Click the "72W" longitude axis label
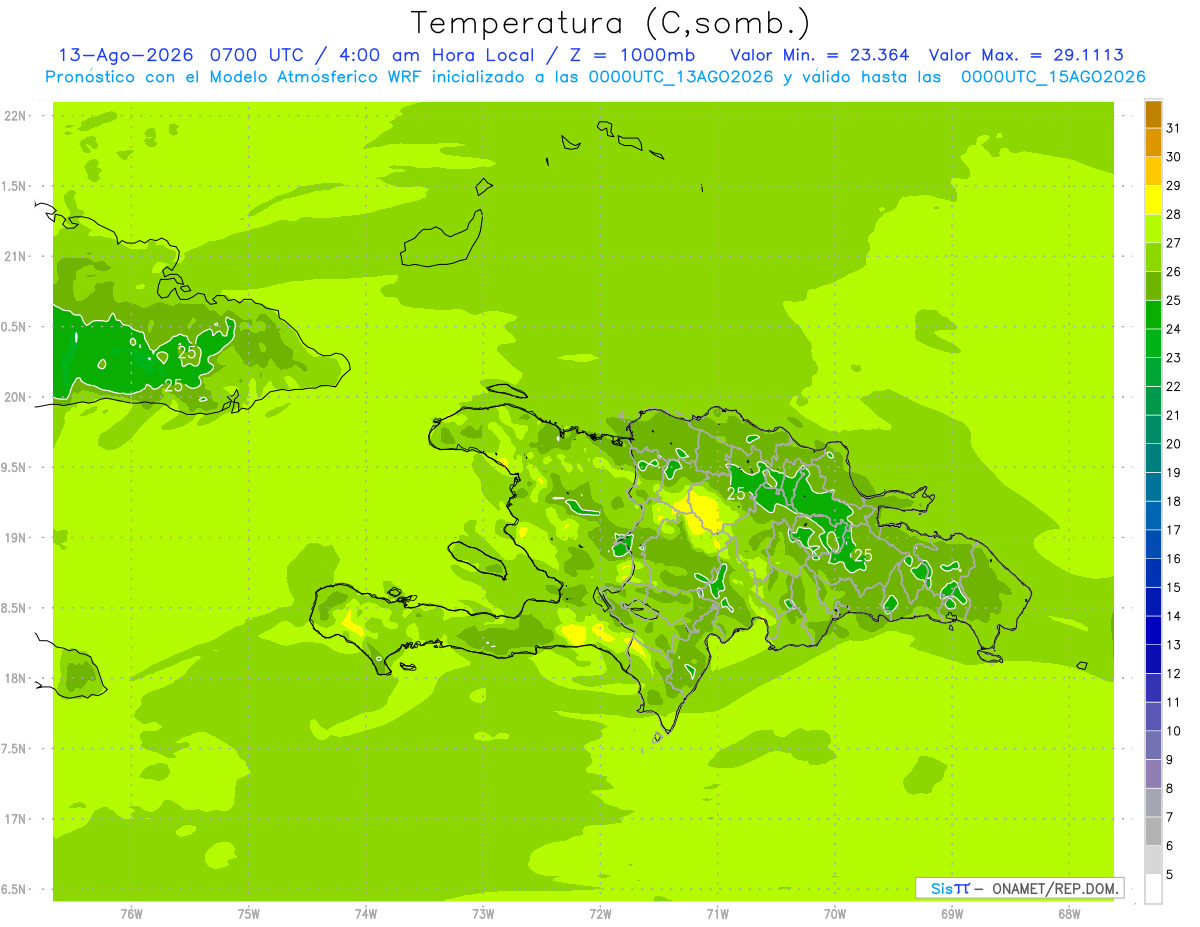This screenshot has height=927, width=1200. [600, 913]
